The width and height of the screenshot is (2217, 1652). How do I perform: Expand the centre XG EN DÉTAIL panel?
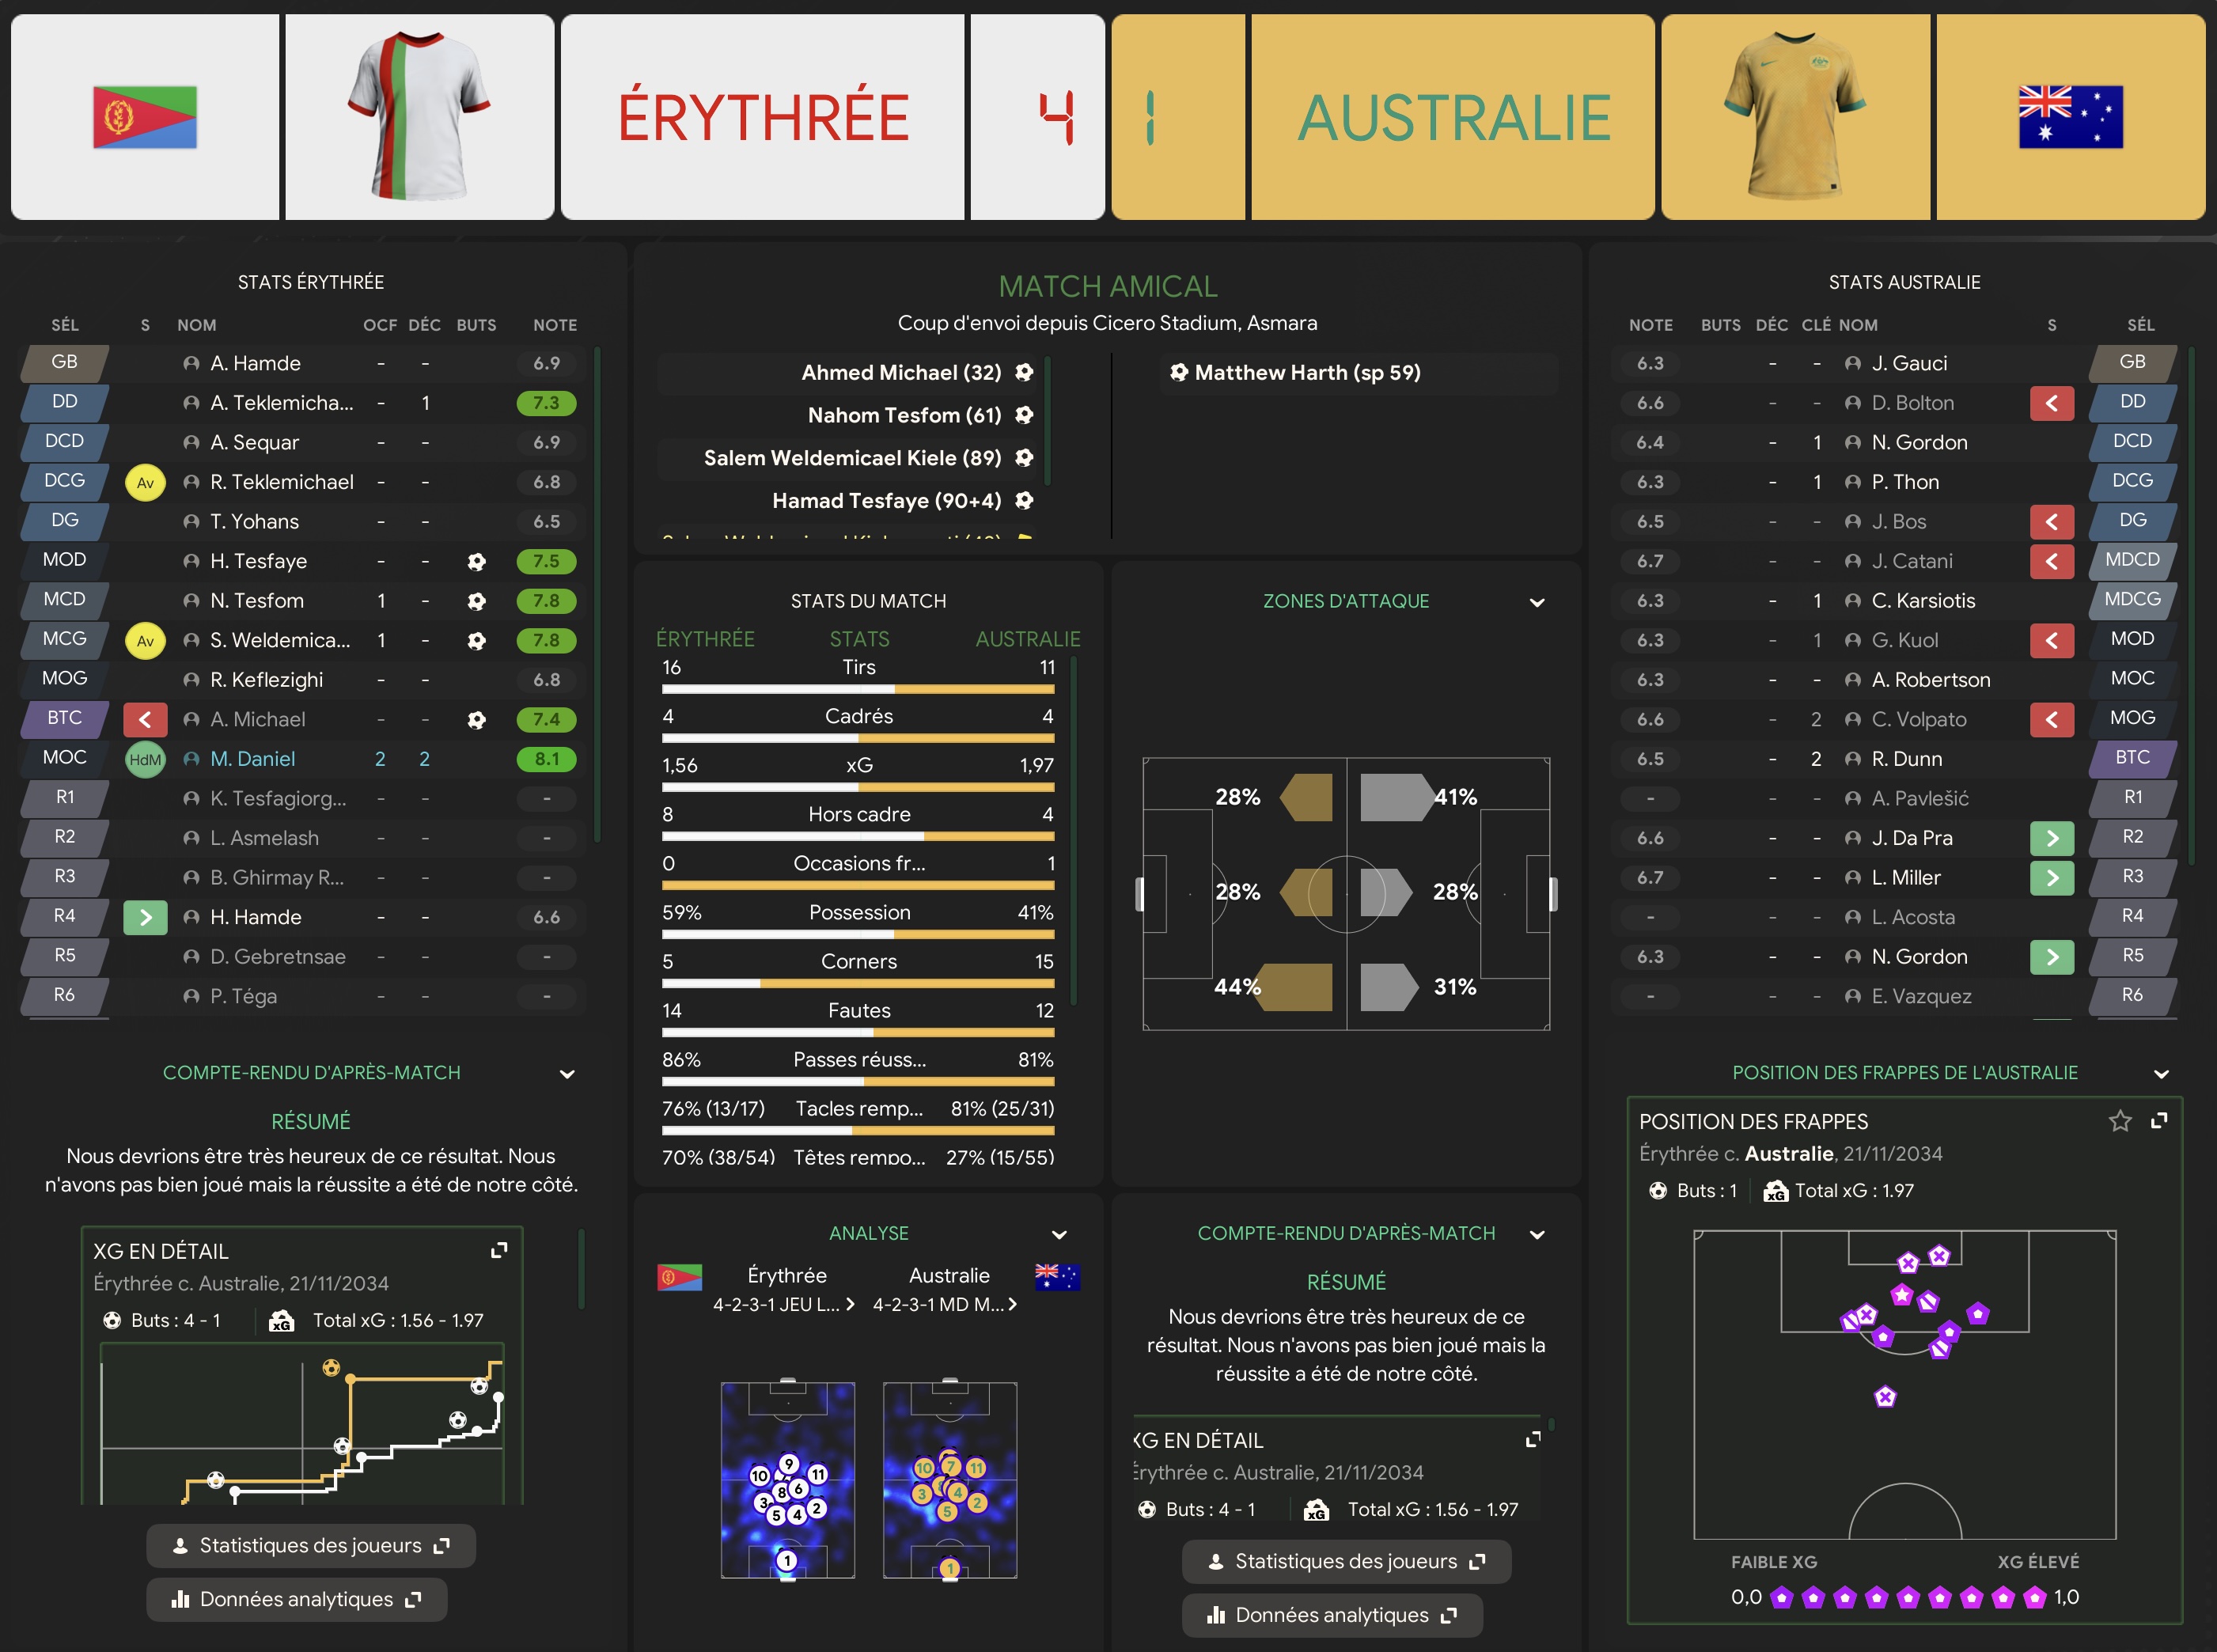tap(1533, 1439)
